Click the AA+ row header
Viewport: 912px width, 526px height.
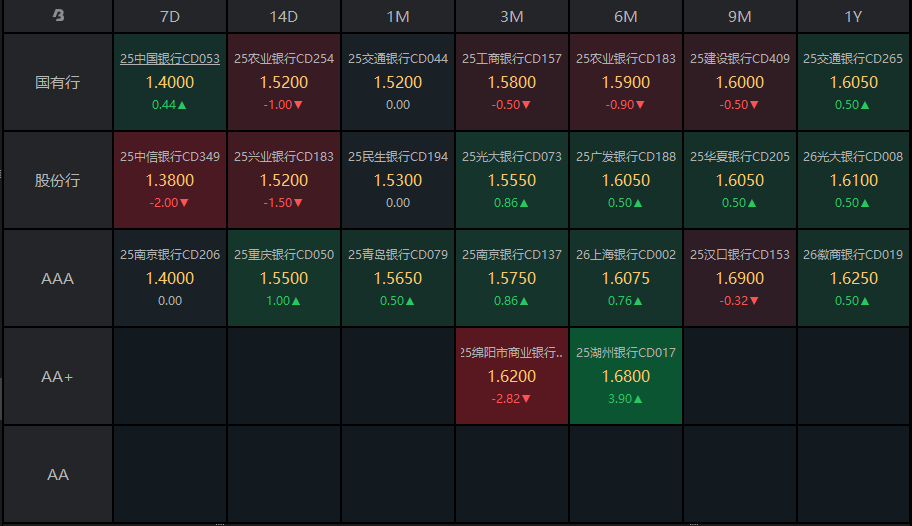tap(58, 376)
